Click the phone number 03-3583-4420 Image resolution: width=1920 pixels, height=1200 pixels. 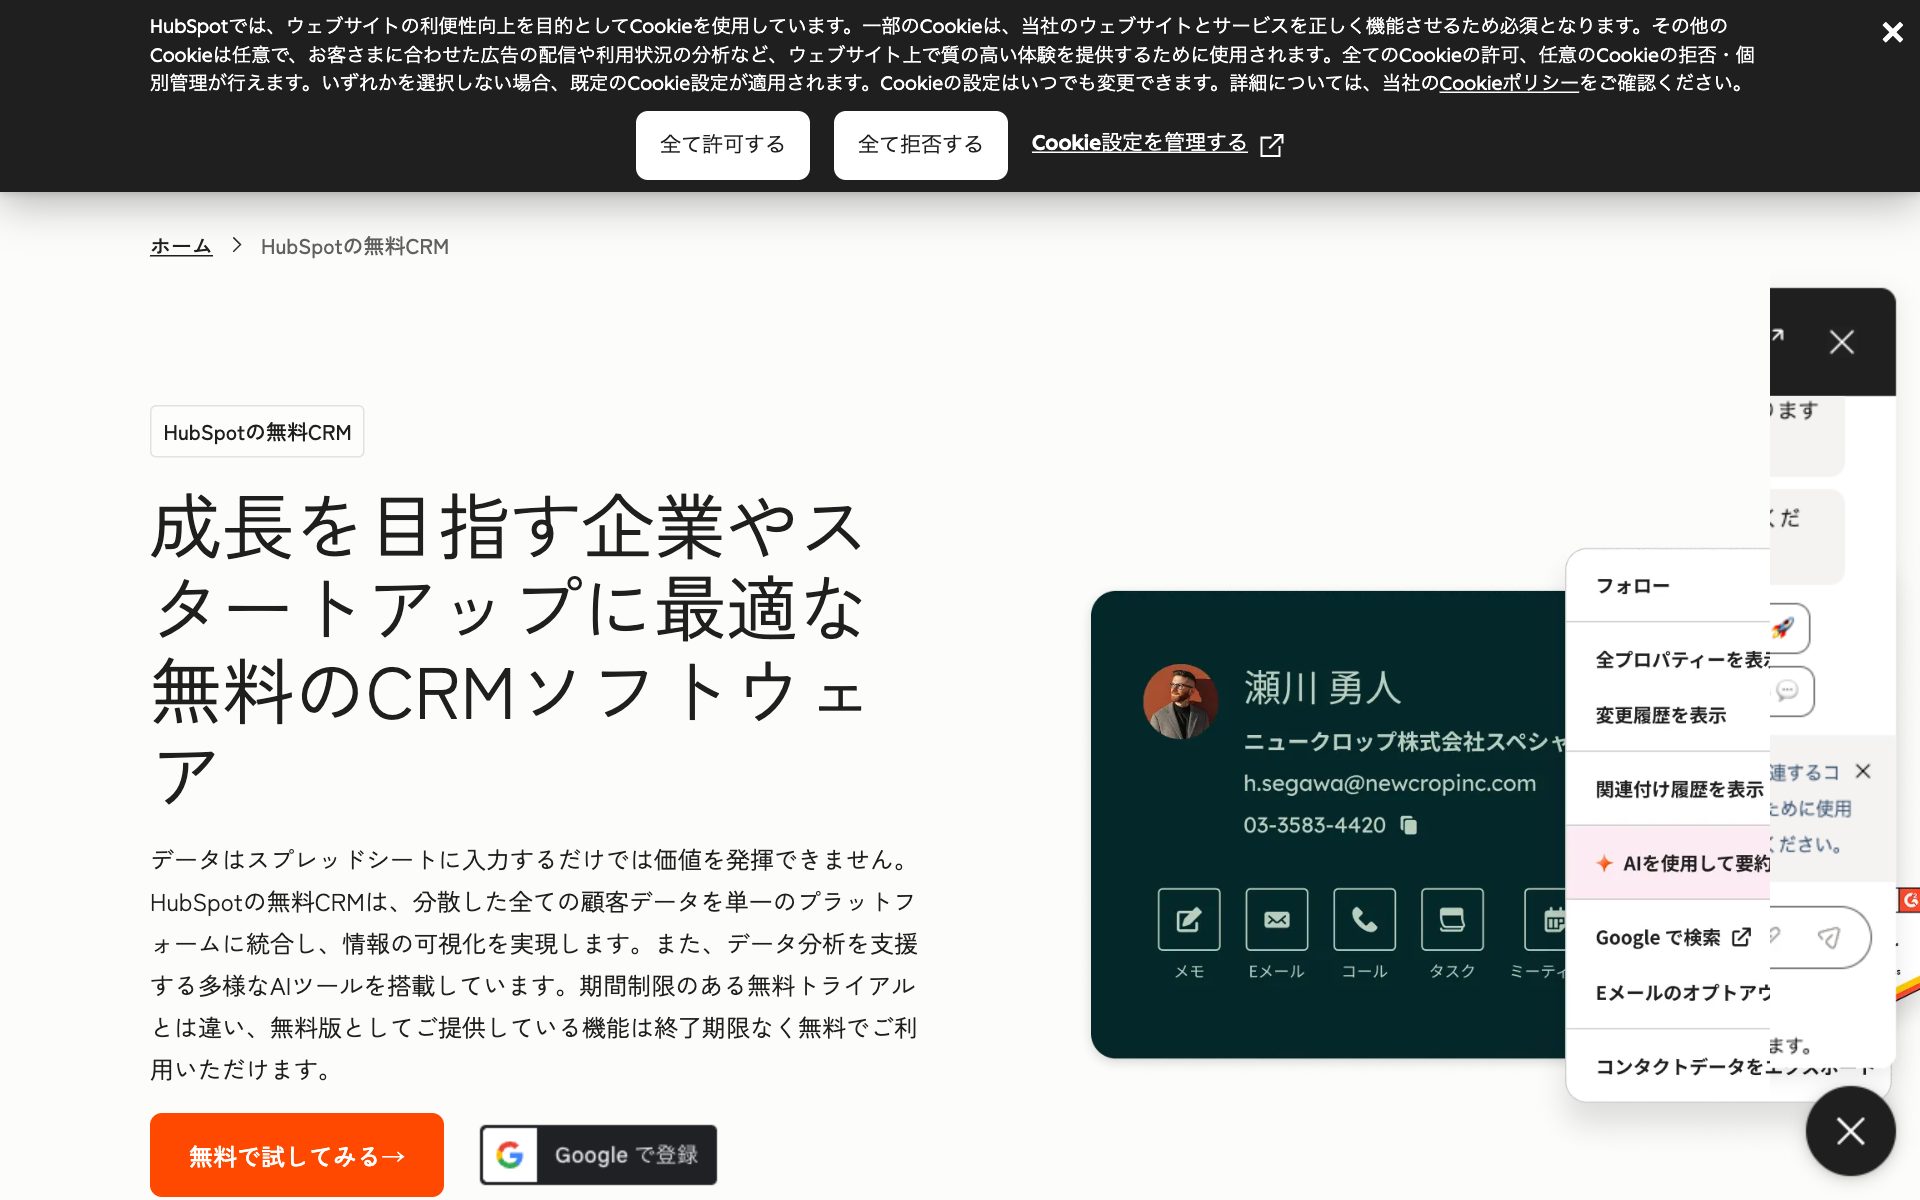pos(1314,825)
